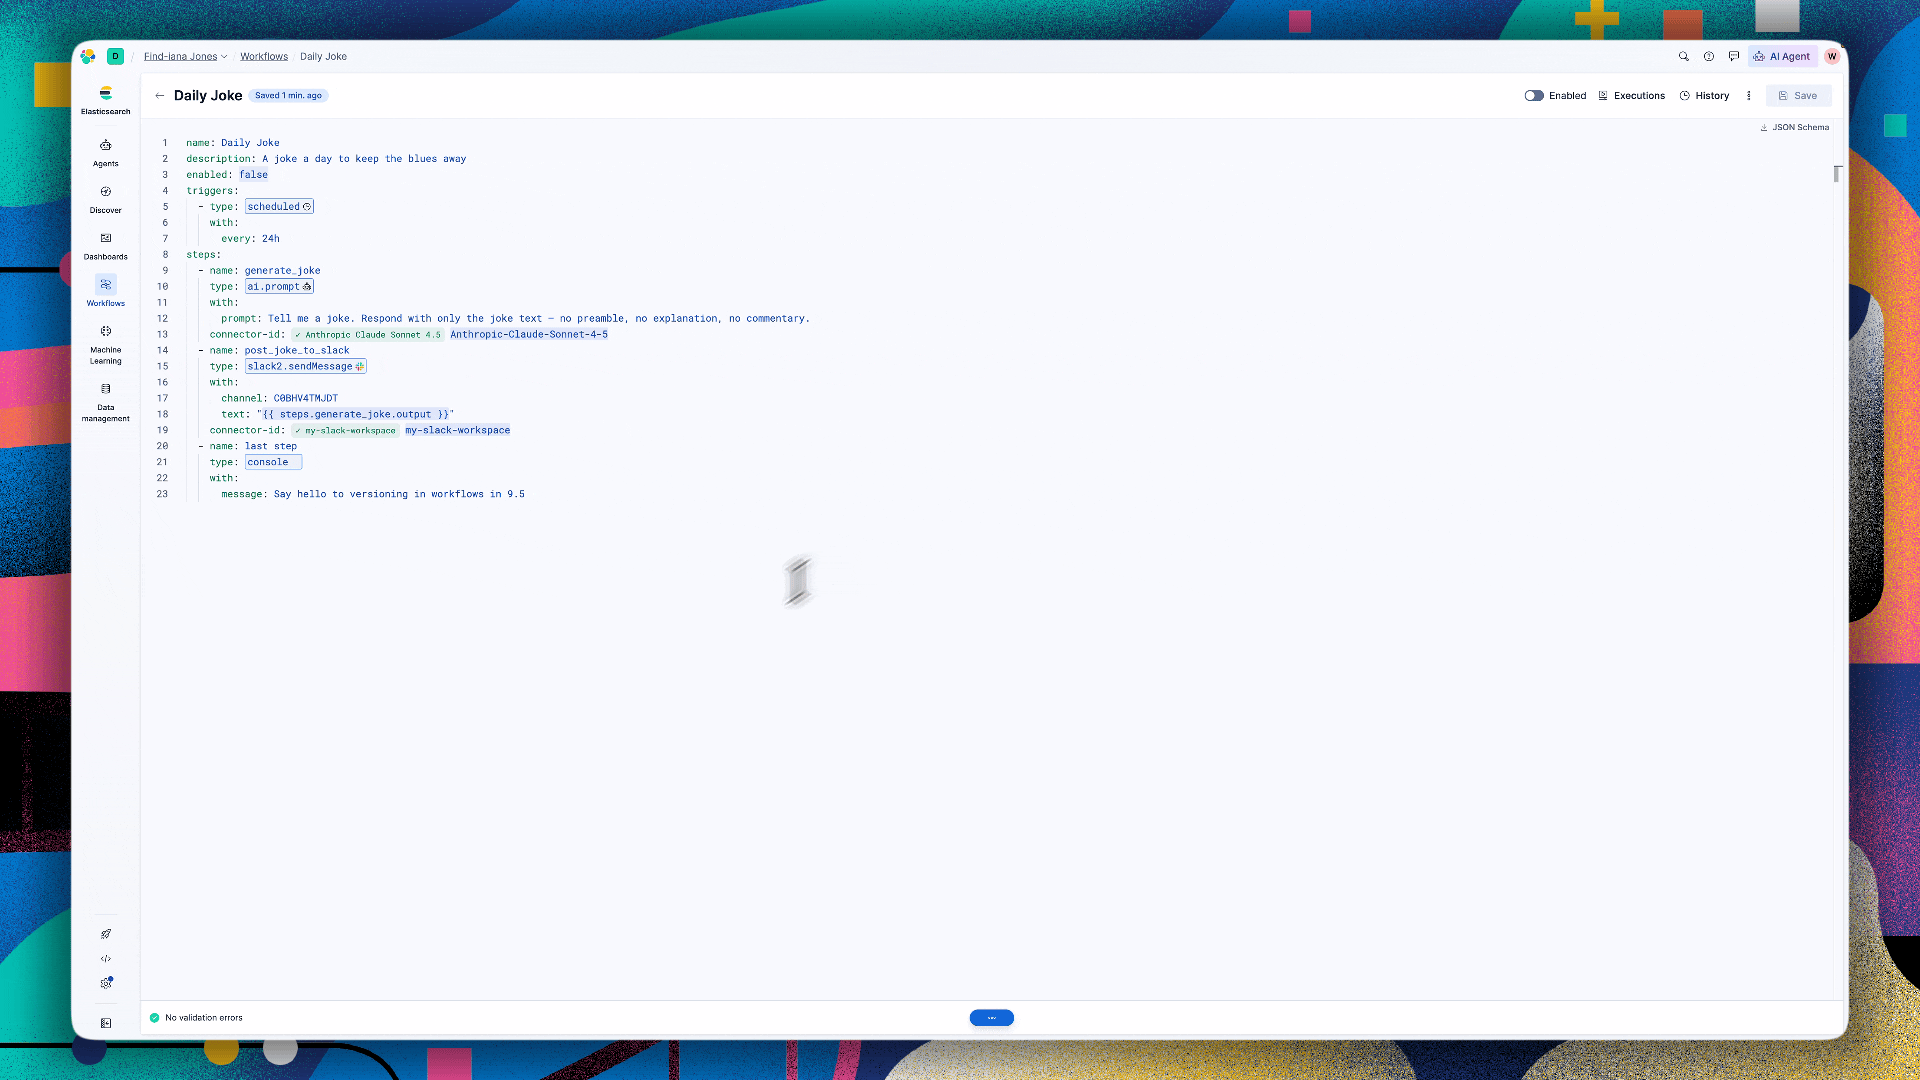The image size is (1920, 1080).
Task: Open the help circle icon
Action: pos(1709,56)
